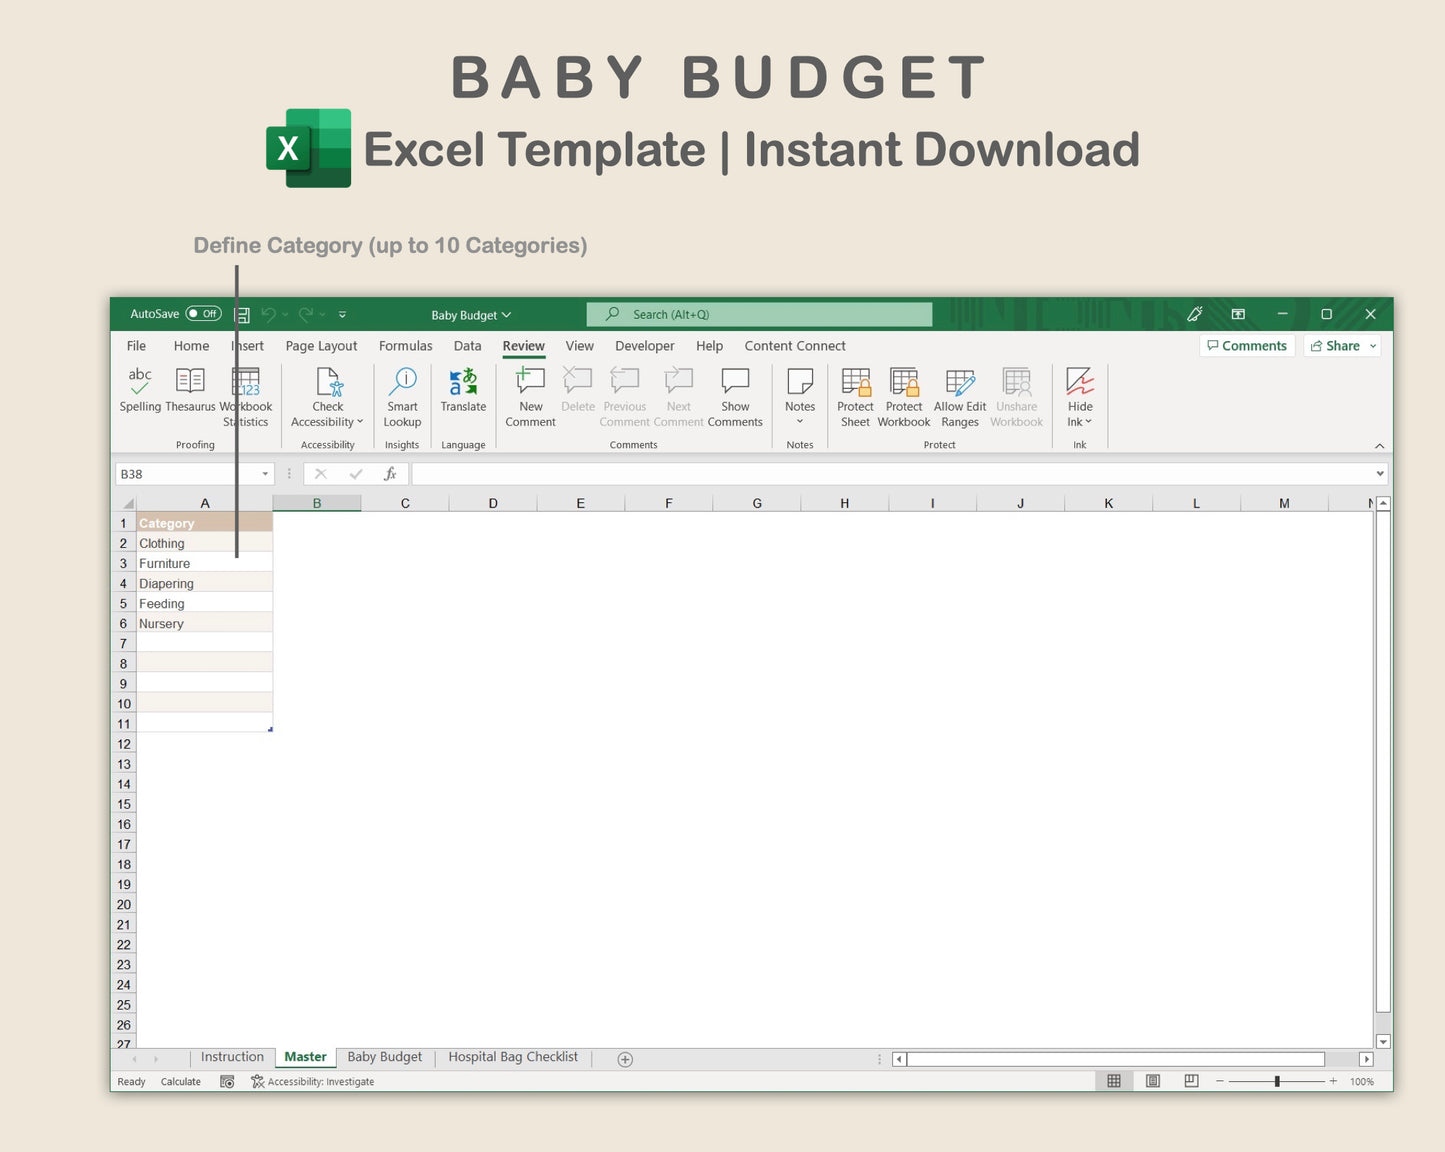Image resolution: width=1445 pixels, height=1152 pixels.
Task: Switch to Baby Budget sheet tab
Action: (384, 1057)
